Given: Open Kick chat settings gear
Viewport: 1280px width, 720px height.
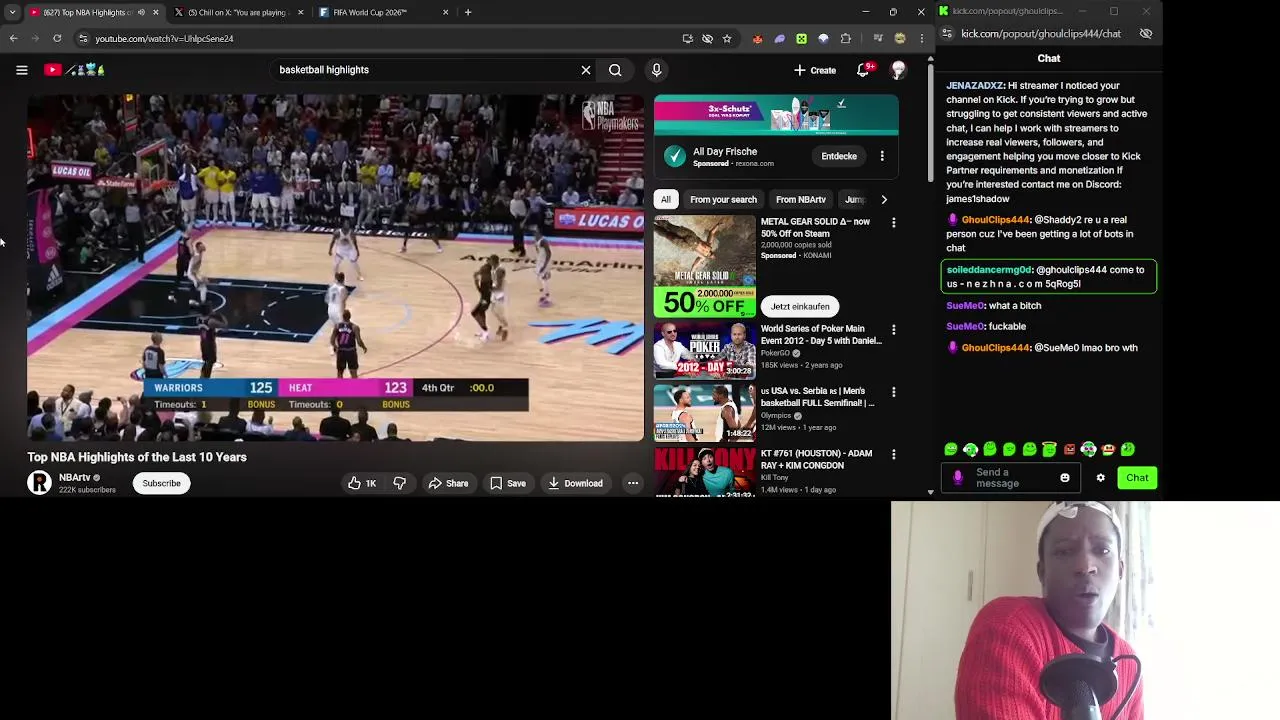Looking at the screenshot, I should pyautogui.click(x=1101, y=478).
